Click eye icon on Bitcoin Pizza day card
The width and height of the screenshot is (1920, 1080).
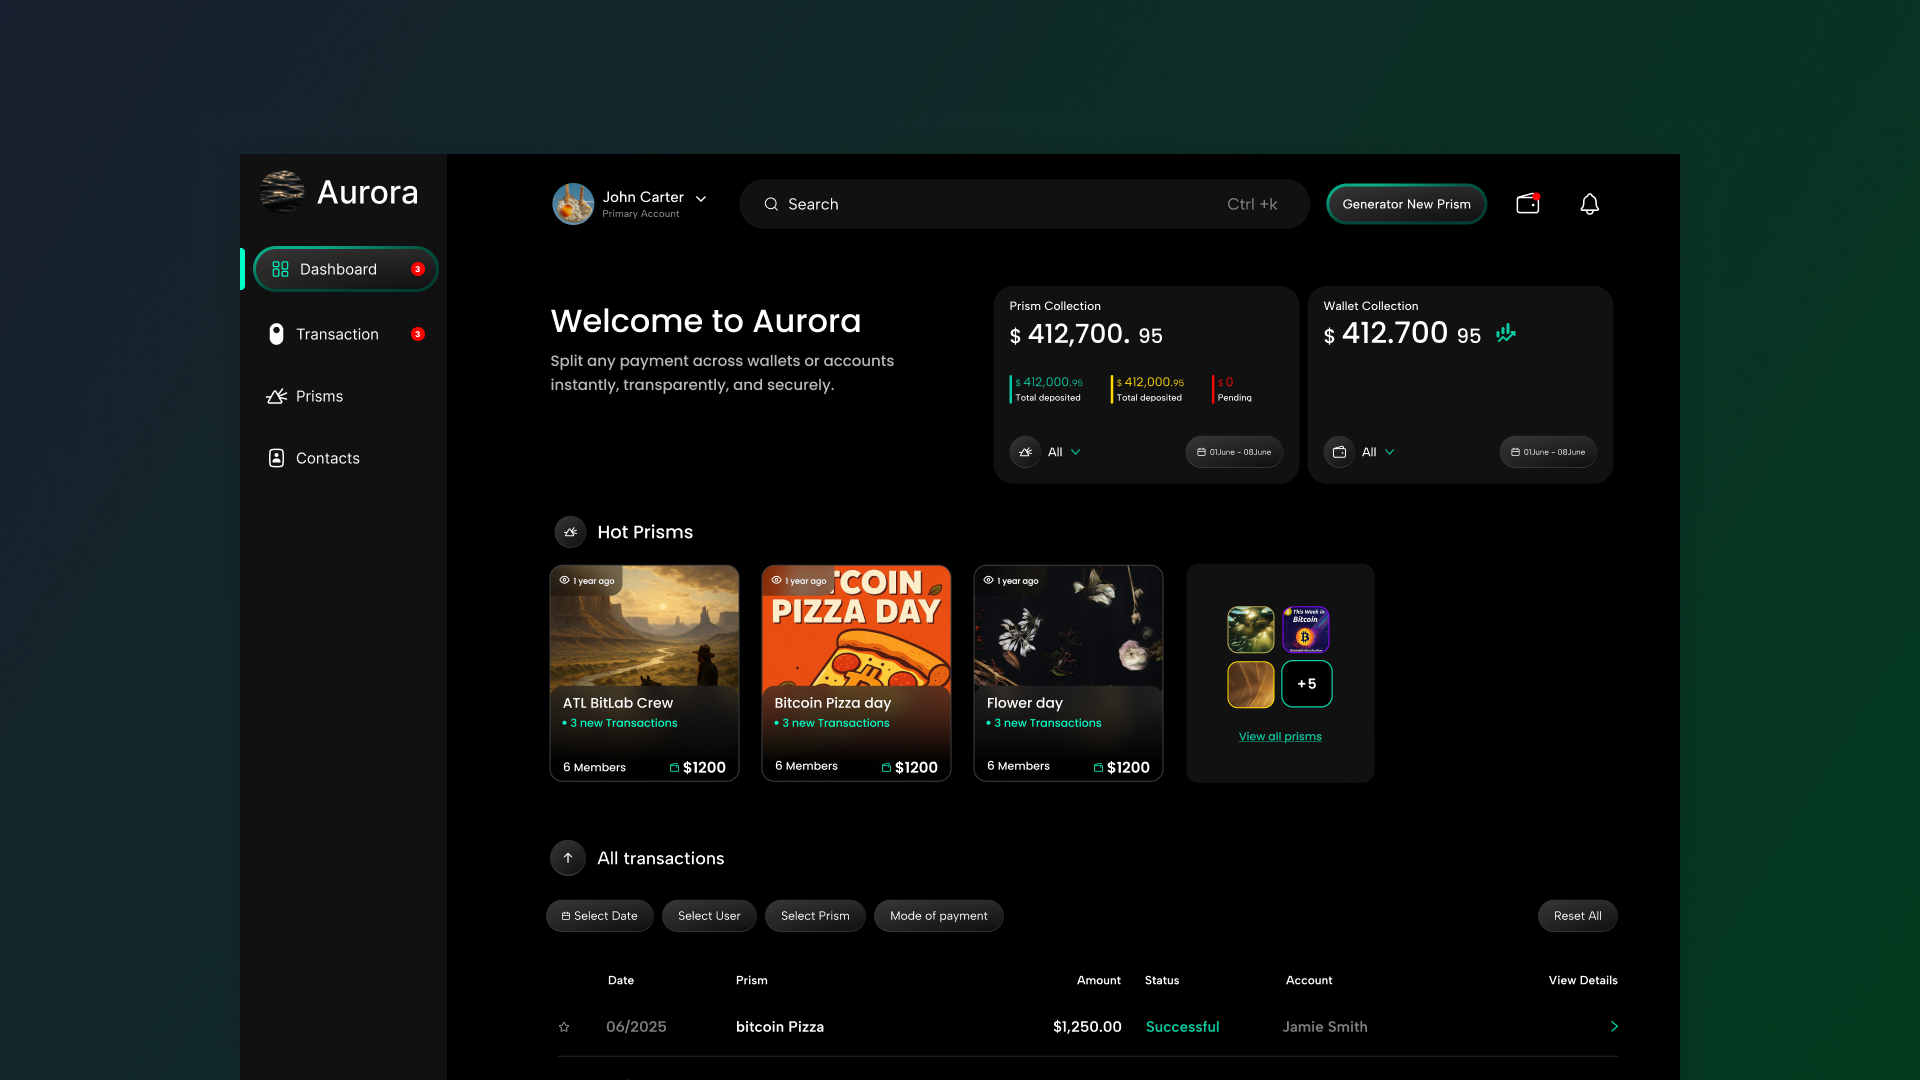coord(776,580)
